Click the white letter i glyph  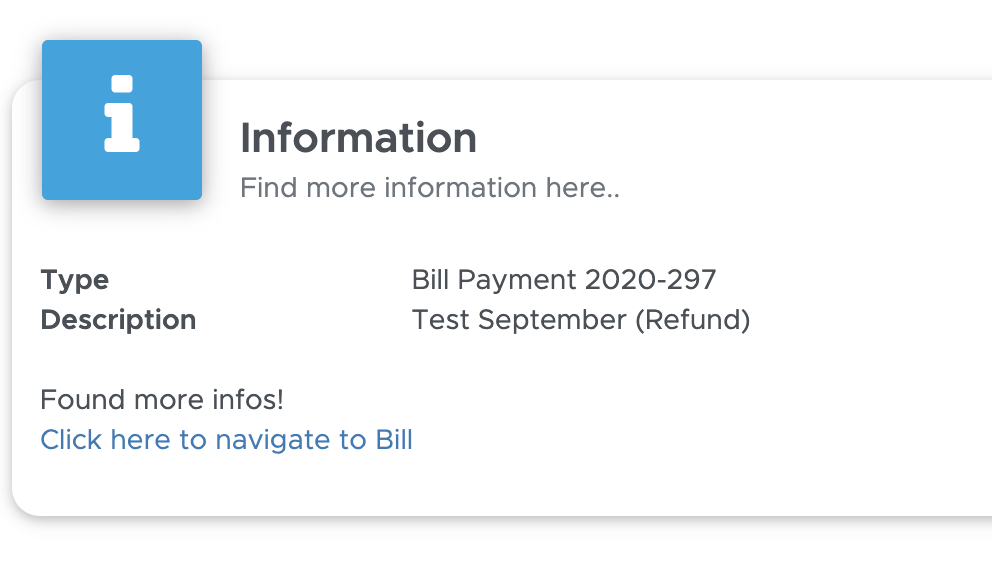(x=122, y=113)
